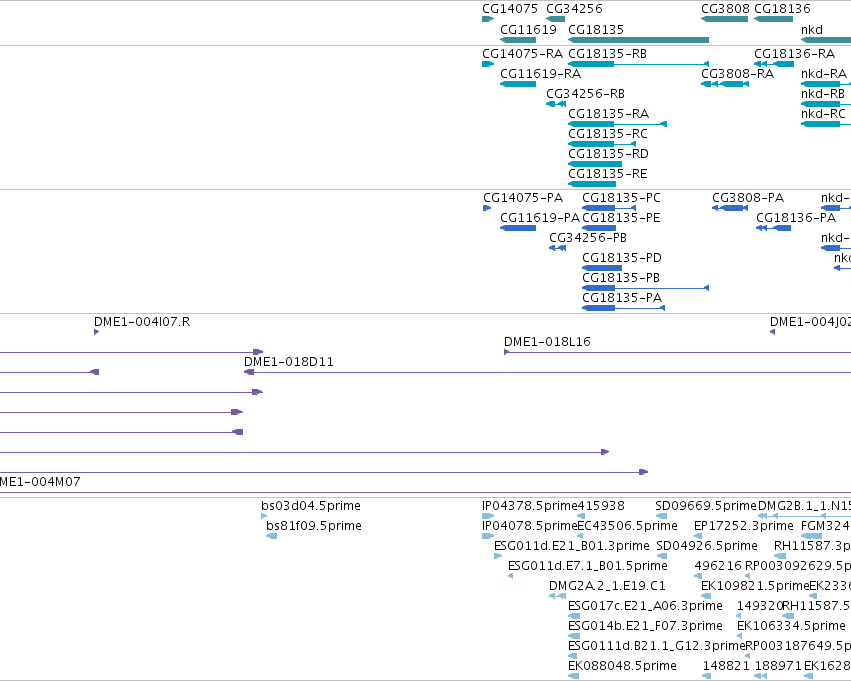
Task: Click the bs03d04.5prime EST label
Action: coord(311,506)
